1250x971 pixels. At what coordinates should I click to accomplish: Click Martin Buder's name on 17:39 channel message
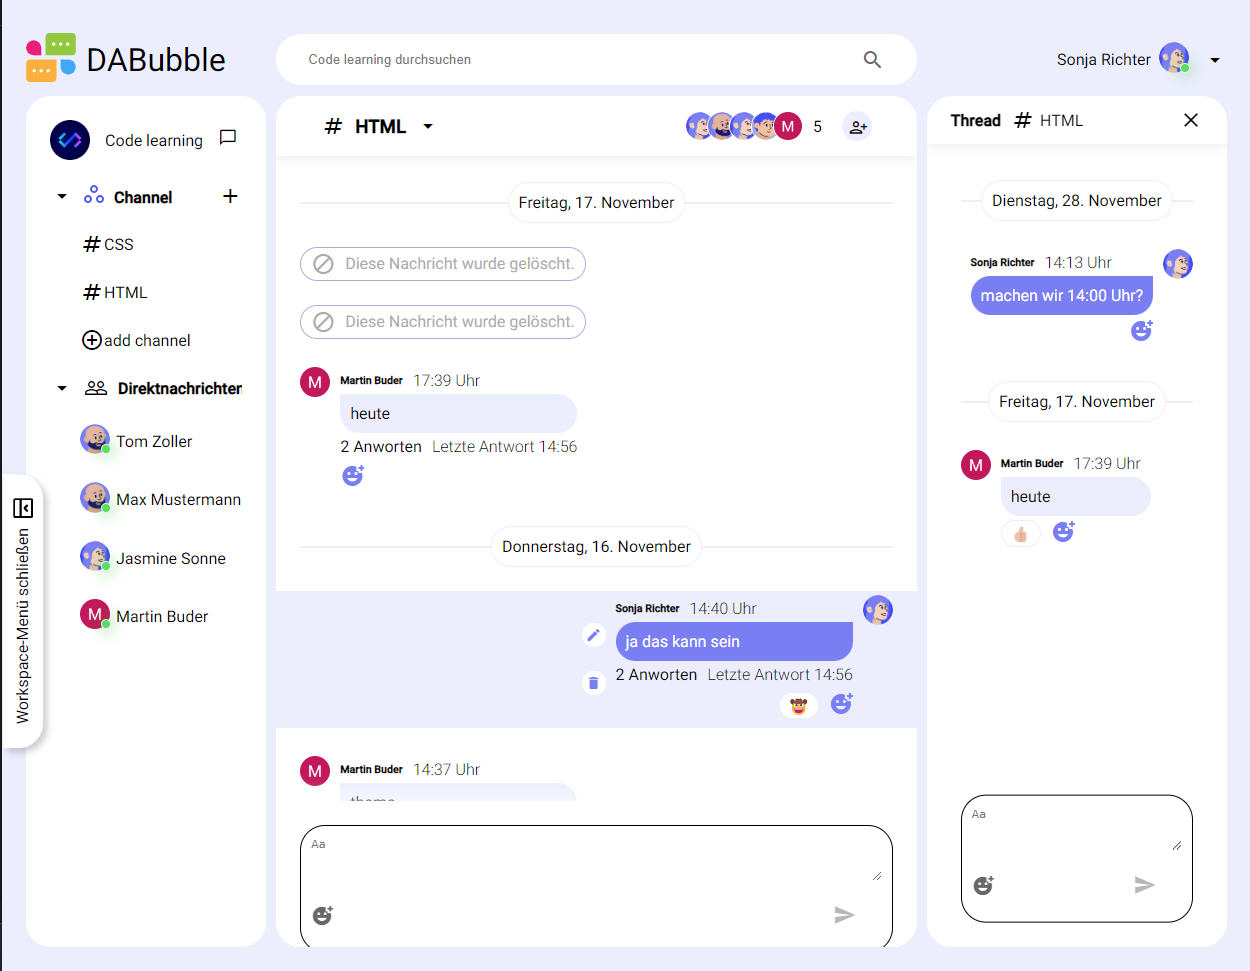point(371,380)
